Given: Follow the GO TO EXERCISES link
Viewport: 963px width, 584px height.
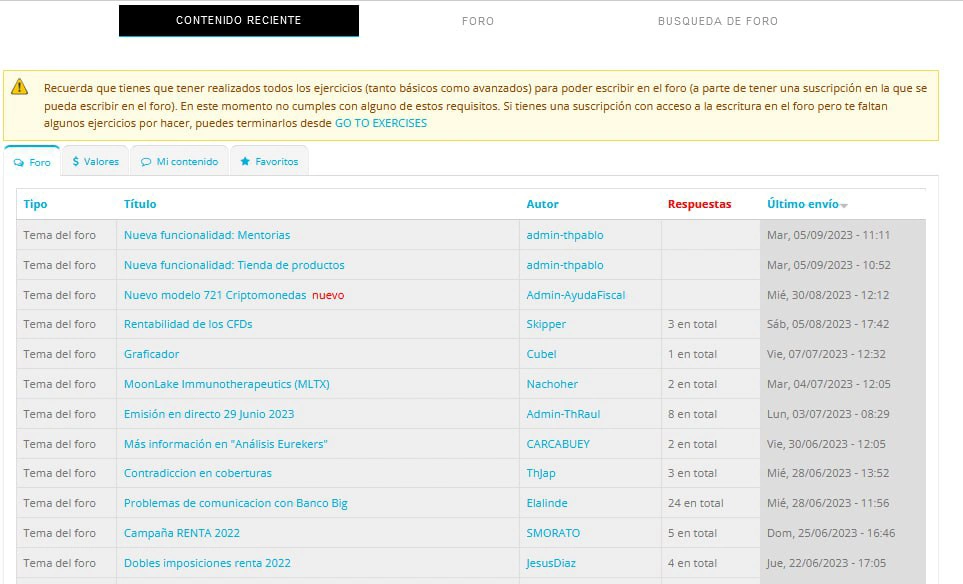Looking at the screenshot, I should (x=380, y=123).
